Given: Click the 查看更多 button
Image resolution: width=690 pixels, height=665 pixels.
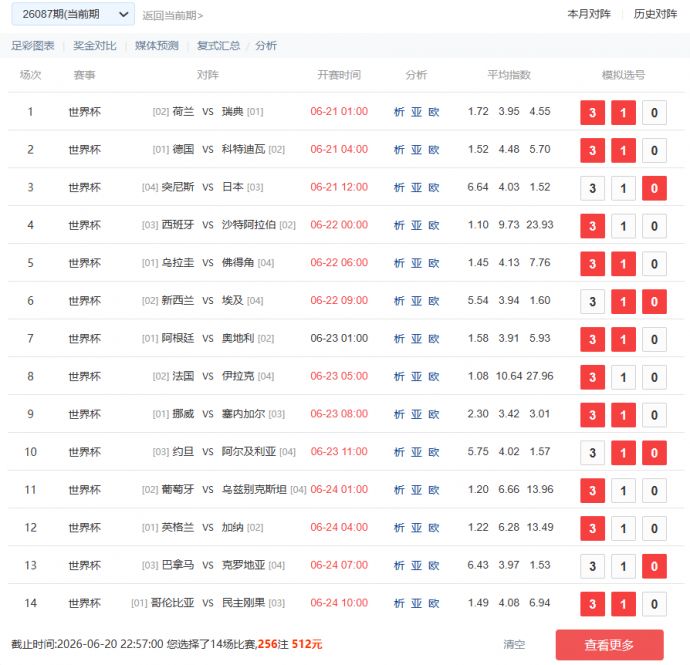Looking at the screenshot, I should pos(609,645).
